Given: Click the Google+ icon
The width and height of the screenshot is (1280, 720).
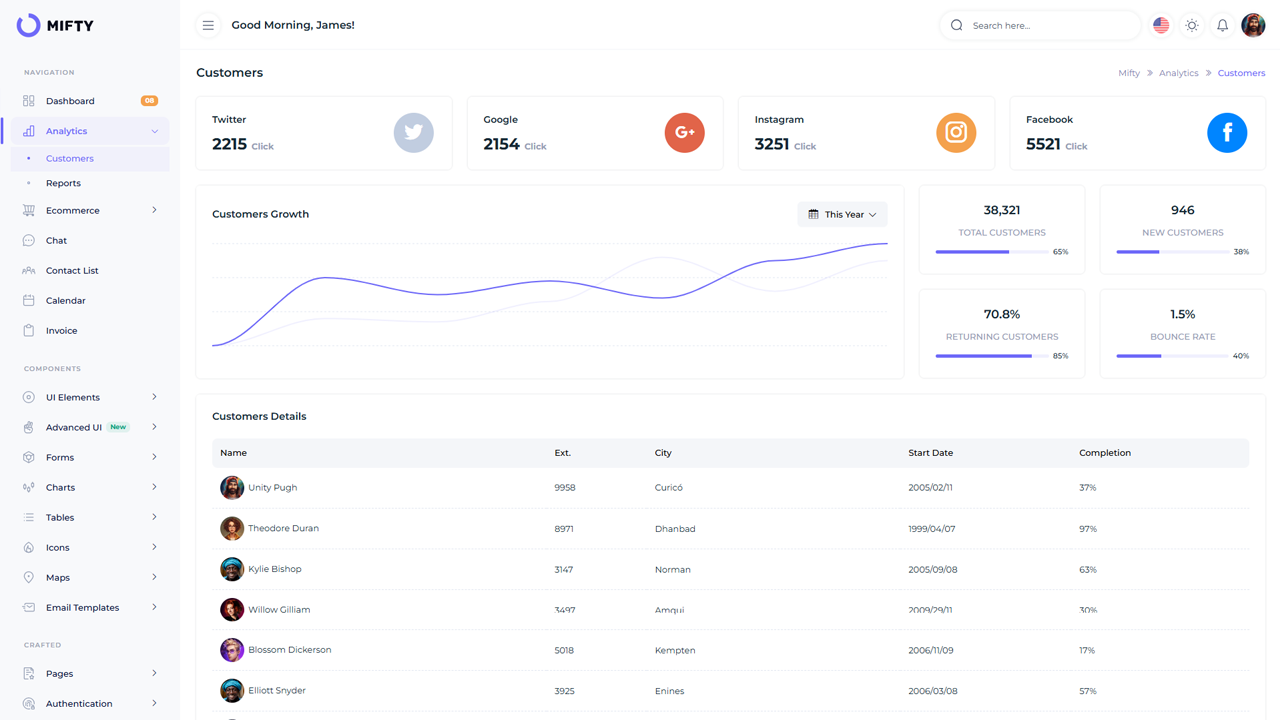Looking at the screenshot, I should (684, 132).
